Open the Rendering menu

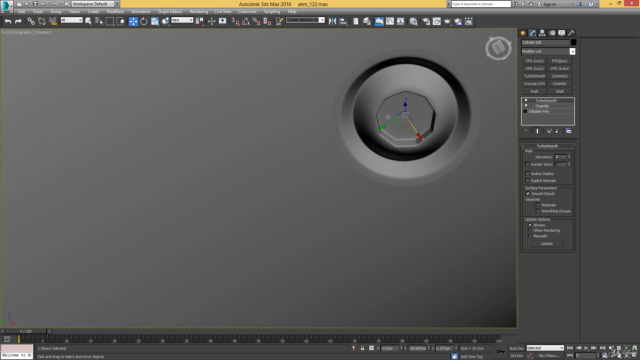[199, 12]
